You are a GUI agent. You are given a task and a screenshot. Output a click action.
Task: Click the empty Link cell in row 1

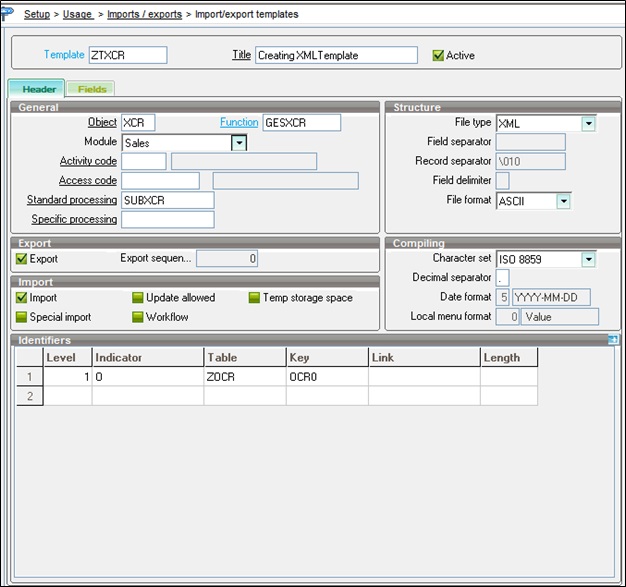(424, 377)
